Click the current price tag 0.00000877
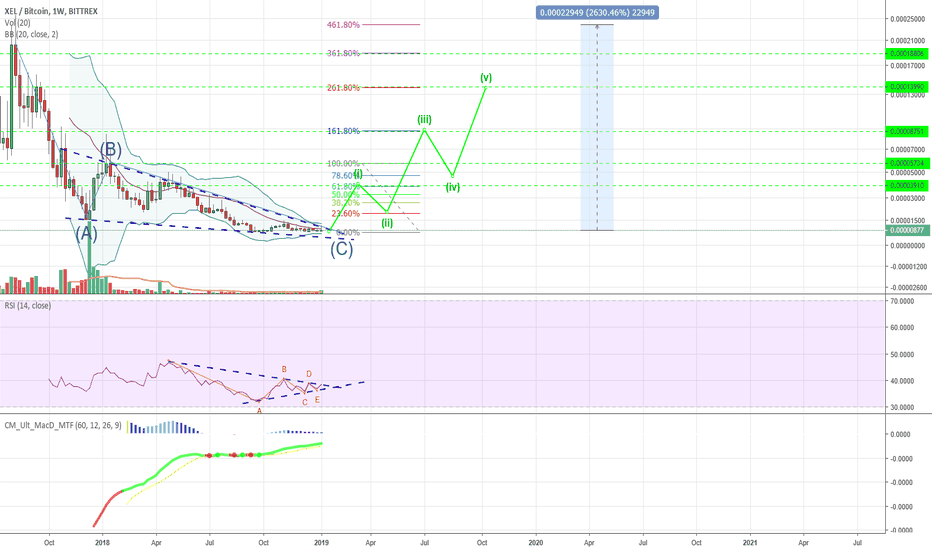The width and height of the screenshot is (932, 550). (906, 230)
